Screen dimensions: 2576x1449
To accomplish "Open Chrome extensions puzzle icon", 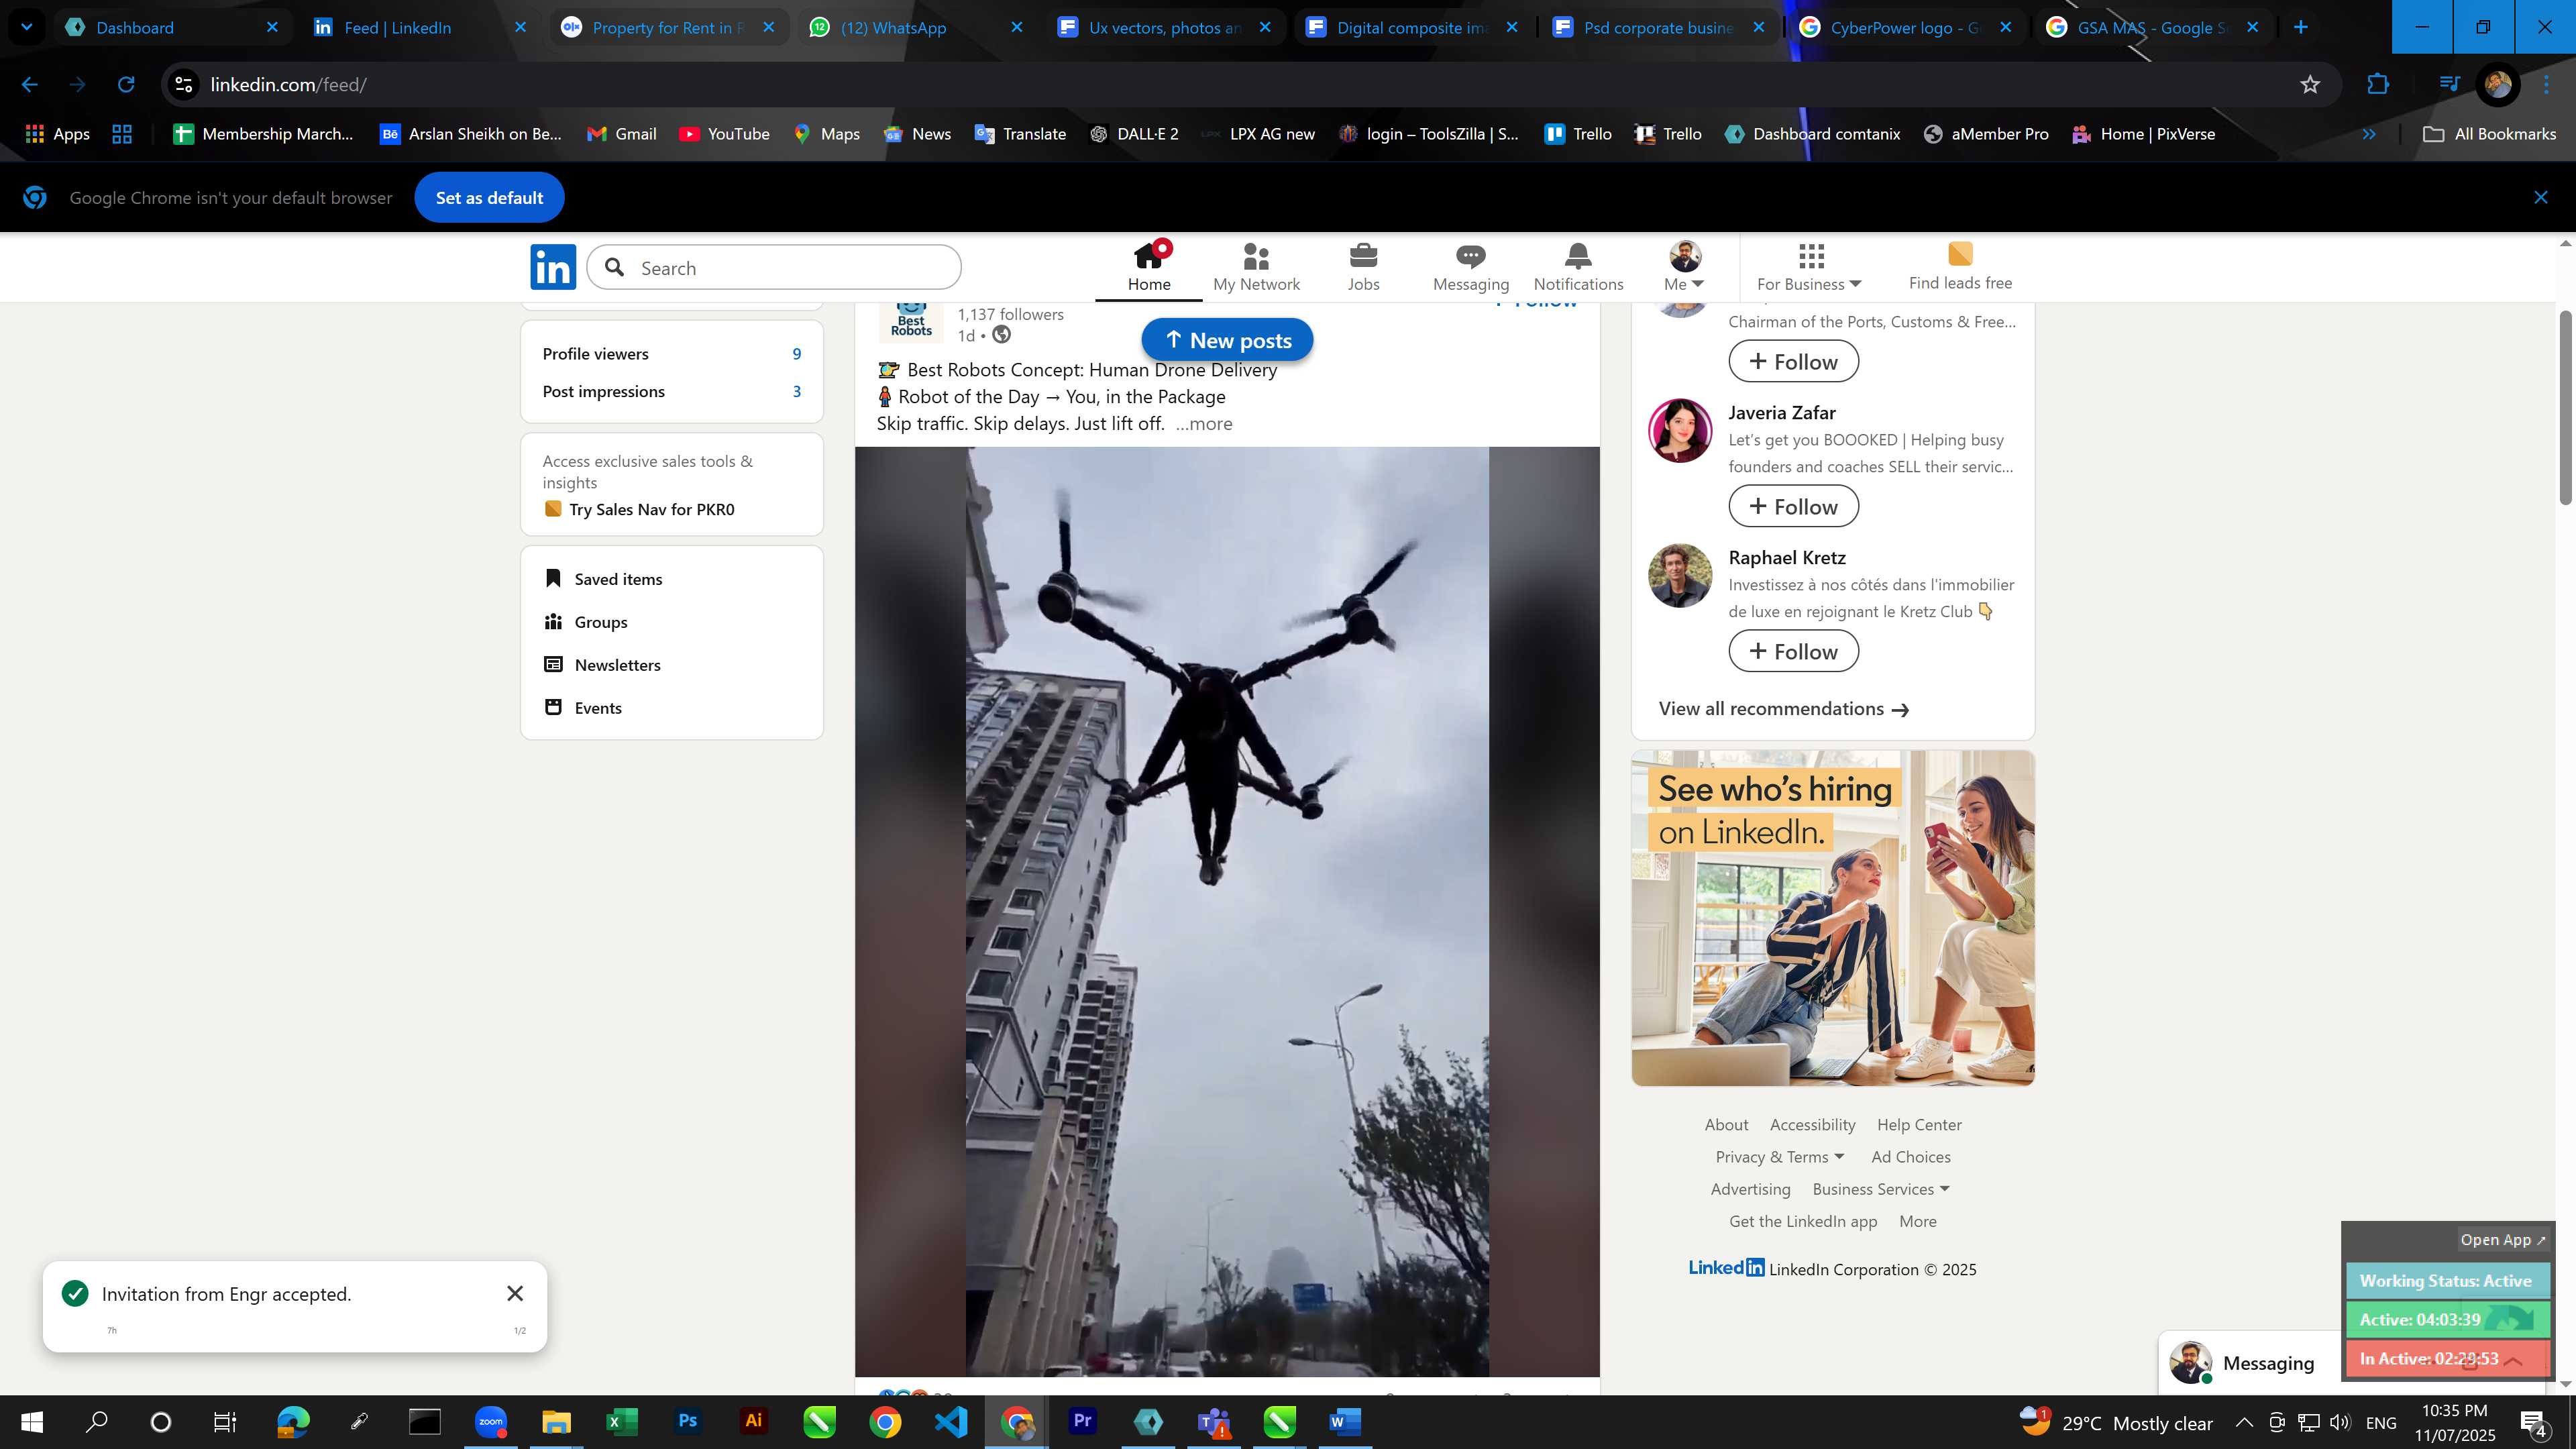I will click(x=2378, y=85).
